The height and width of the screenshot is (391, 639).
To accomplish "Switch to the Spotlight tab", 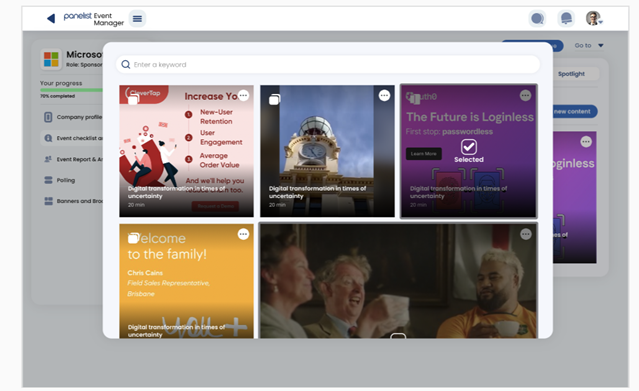I will click(x=571, y=74).
